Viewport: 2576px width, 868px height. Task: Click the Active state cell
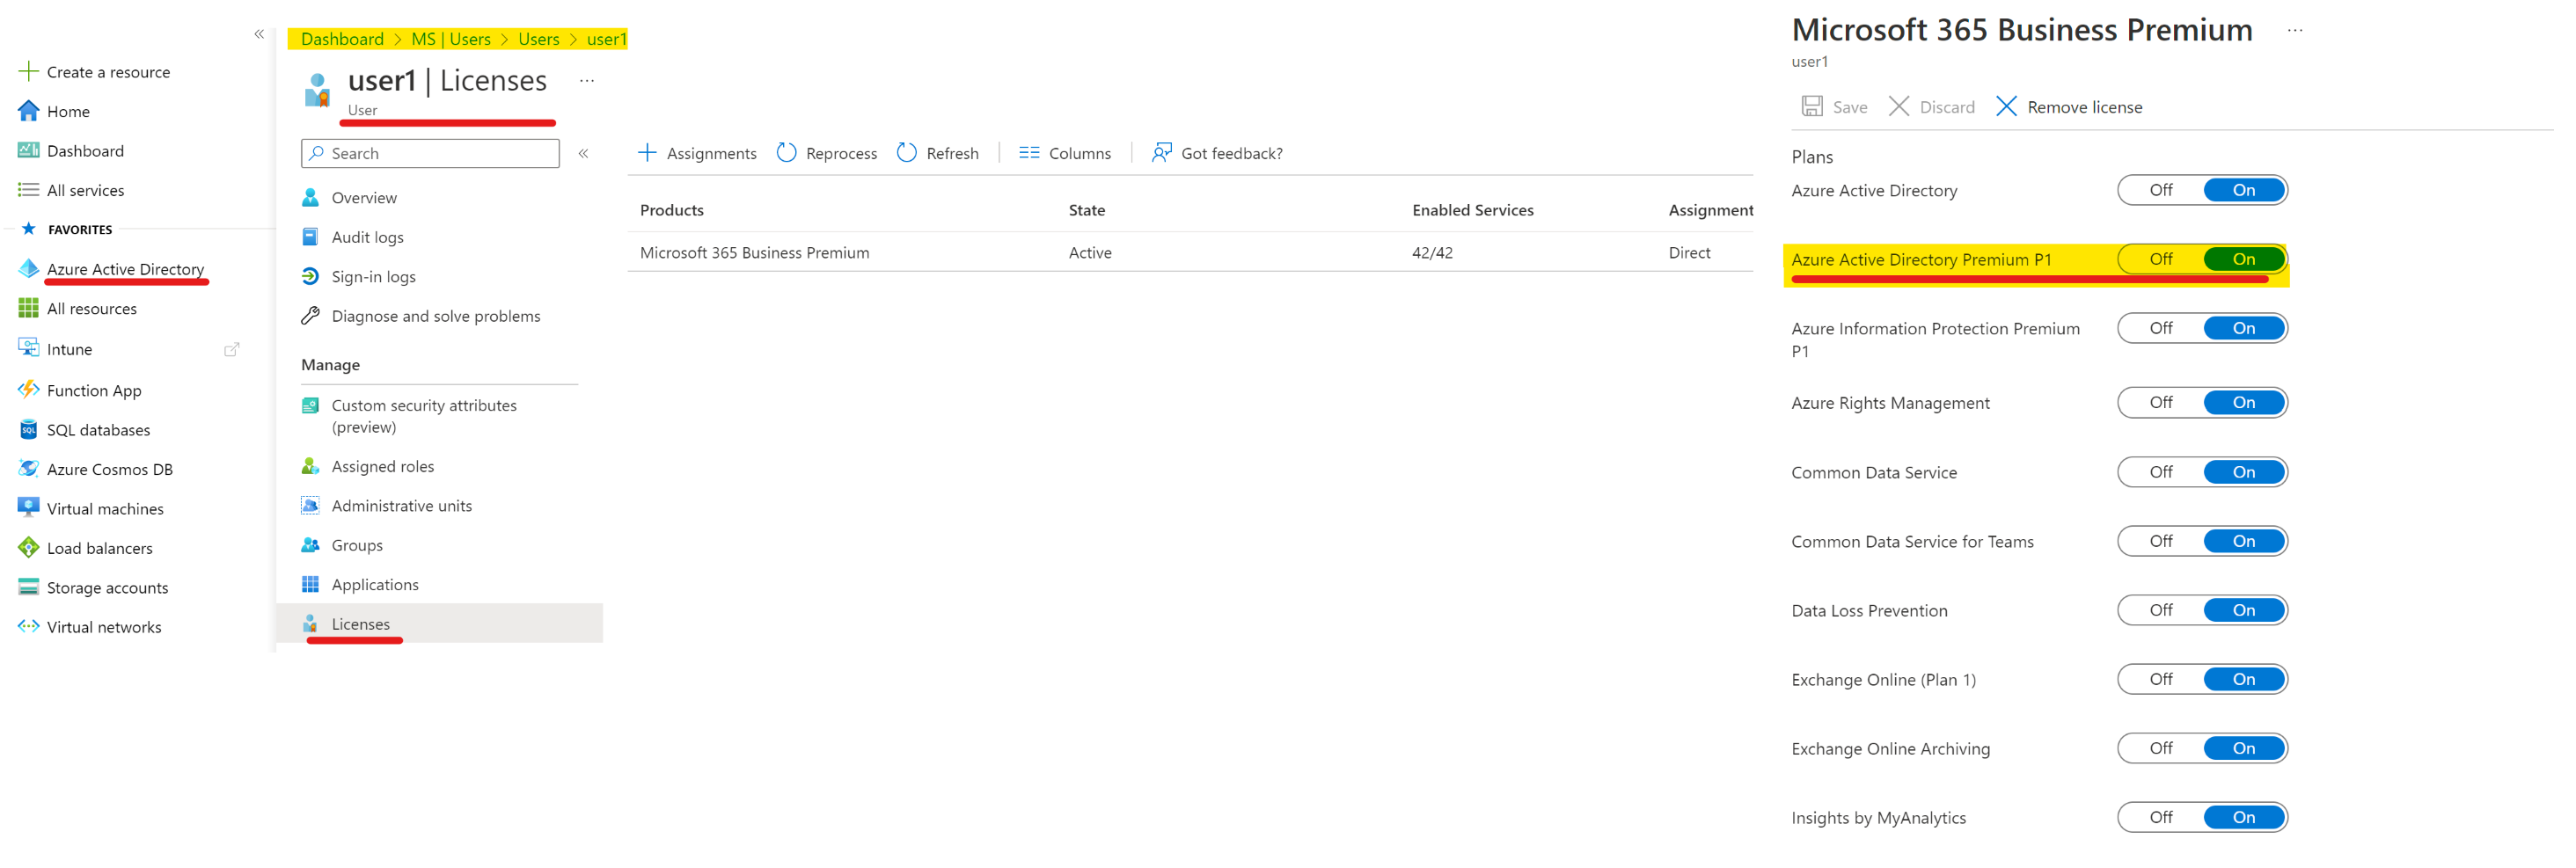(x=1090, y=252)
